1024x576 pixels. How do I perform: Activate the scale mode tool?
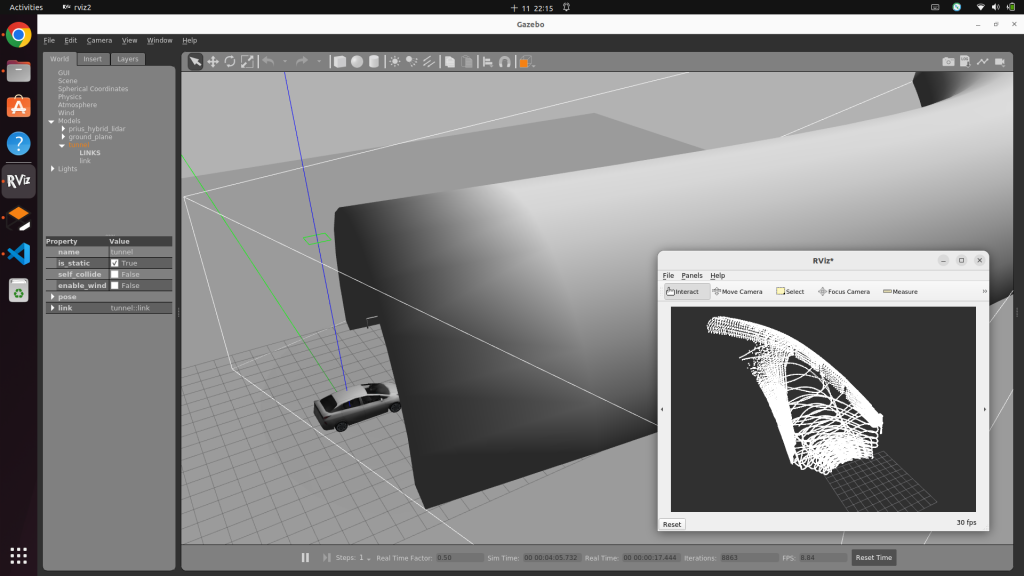(247, 61)
